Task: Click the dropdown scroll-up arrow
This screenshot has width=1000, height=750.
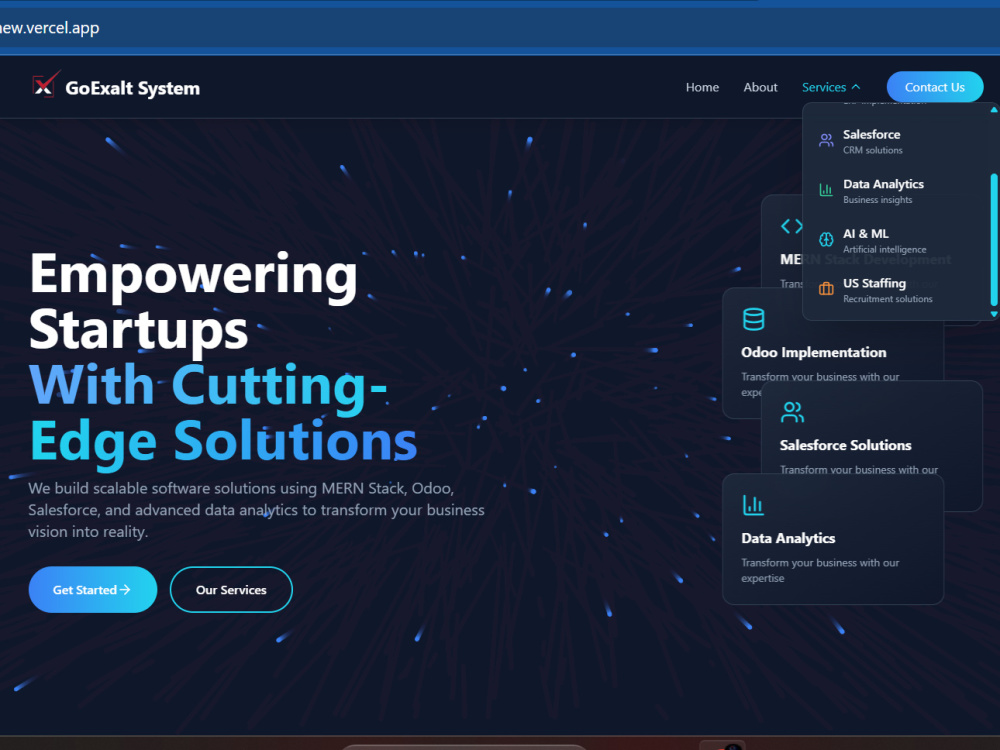Action: coord(994,110)
